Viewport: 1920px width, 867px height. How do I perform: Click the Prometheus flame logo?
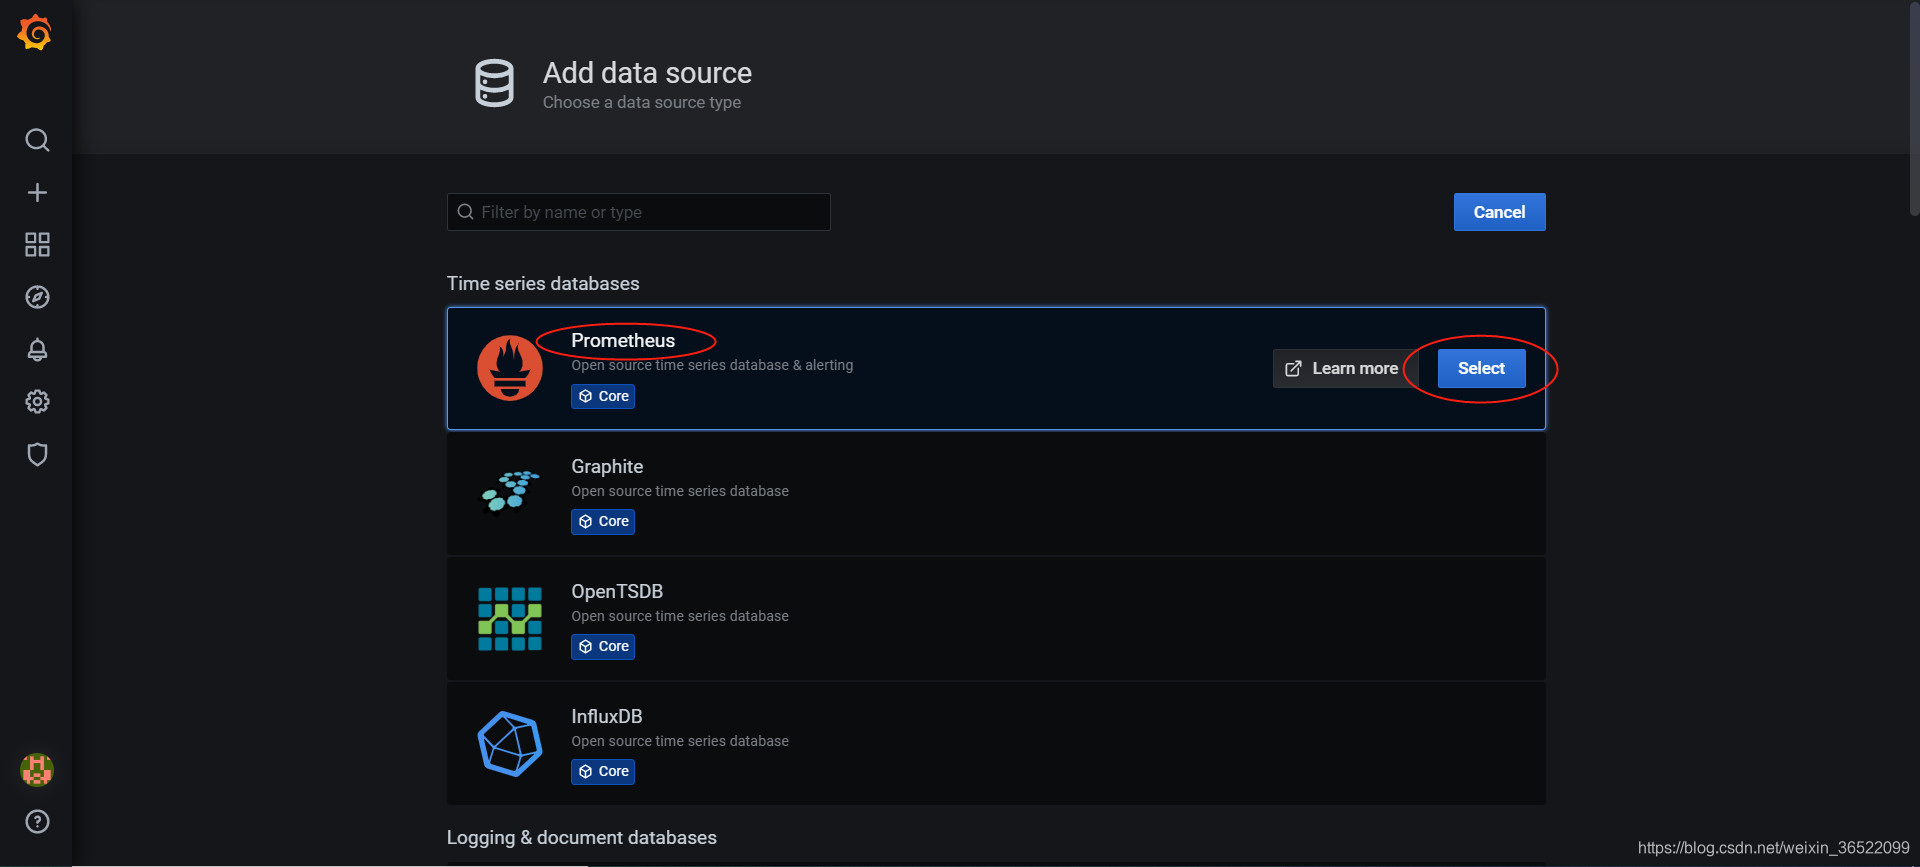510,368
